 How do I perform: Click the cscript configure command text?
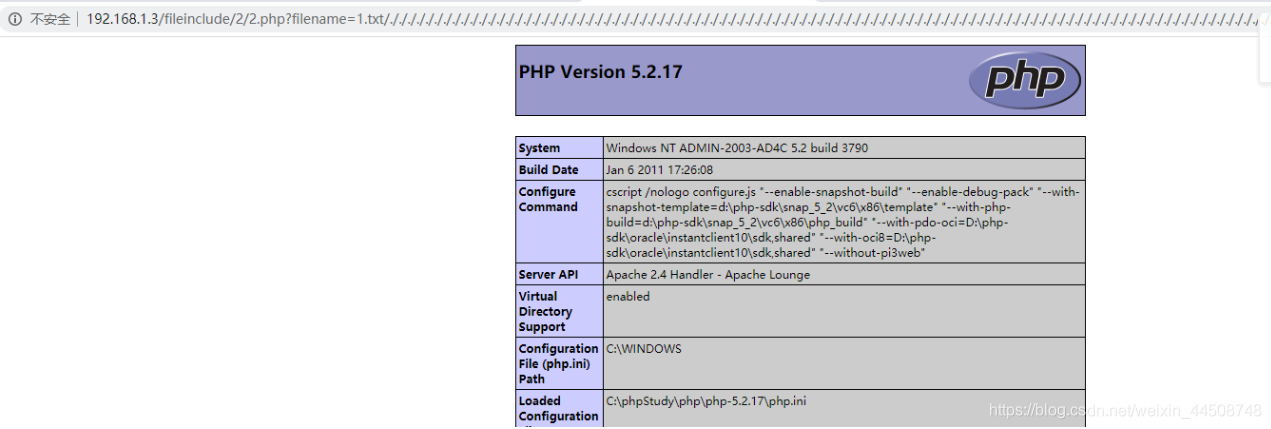coord(843,222)
